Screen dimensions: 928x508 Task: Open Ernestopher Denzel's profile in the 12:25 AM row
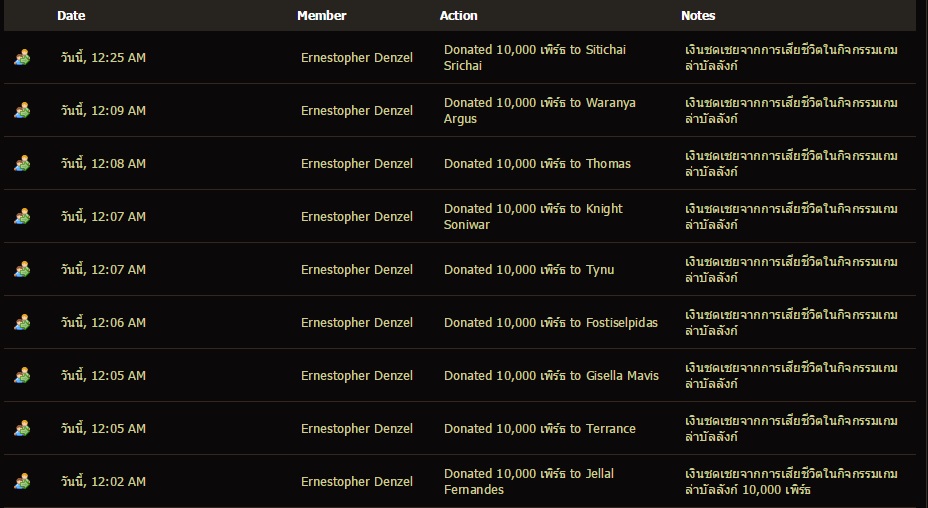(x=357, y=57)
